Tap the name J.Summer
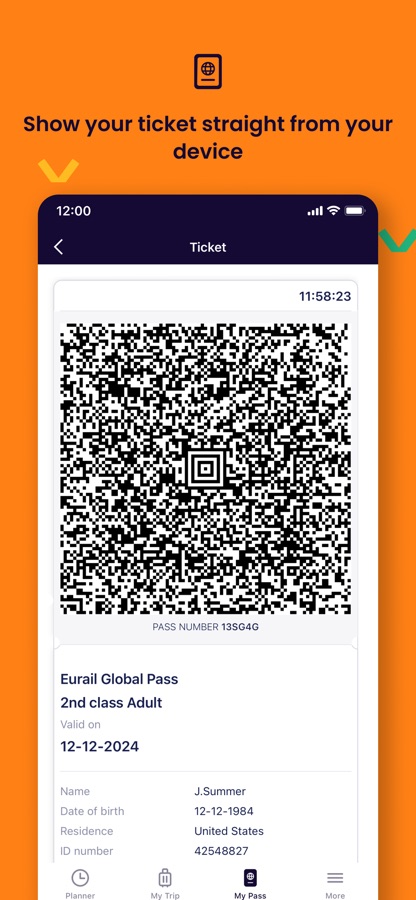Image resolution: width=416 pixels, height=900 pixels. point(220,792)
